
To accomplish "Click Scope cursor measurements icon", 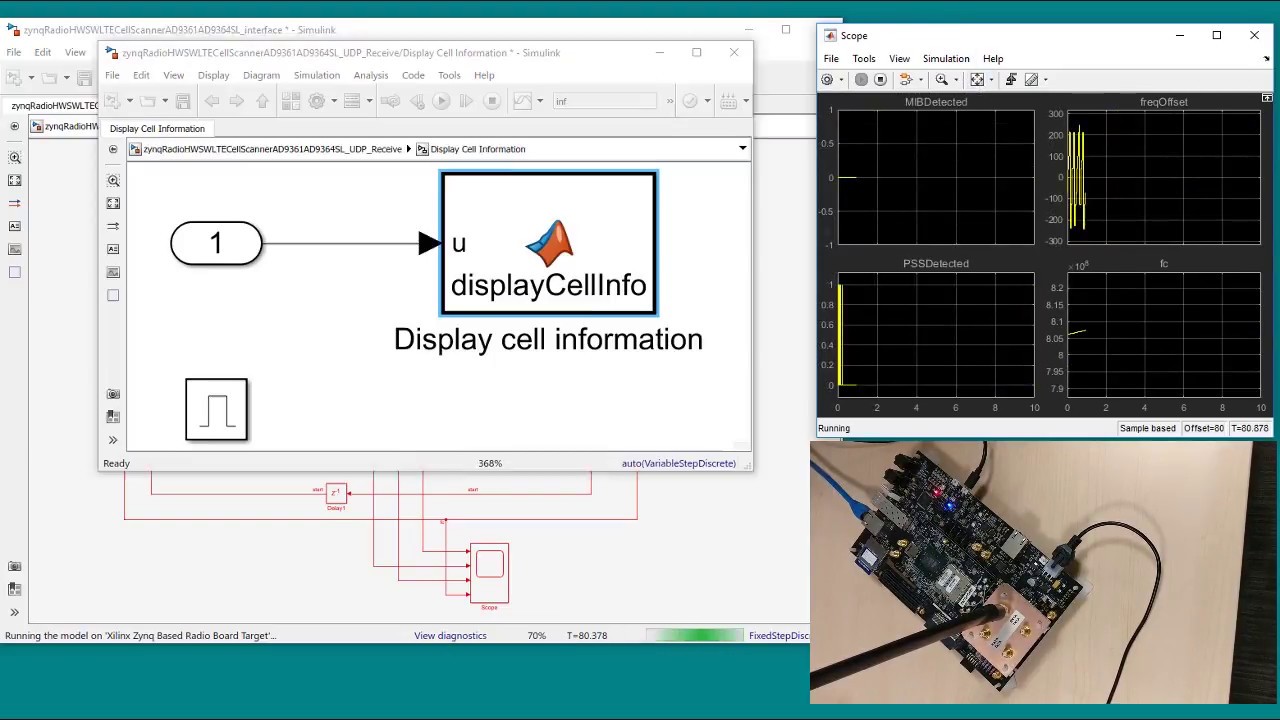I will coord(1032,79).
